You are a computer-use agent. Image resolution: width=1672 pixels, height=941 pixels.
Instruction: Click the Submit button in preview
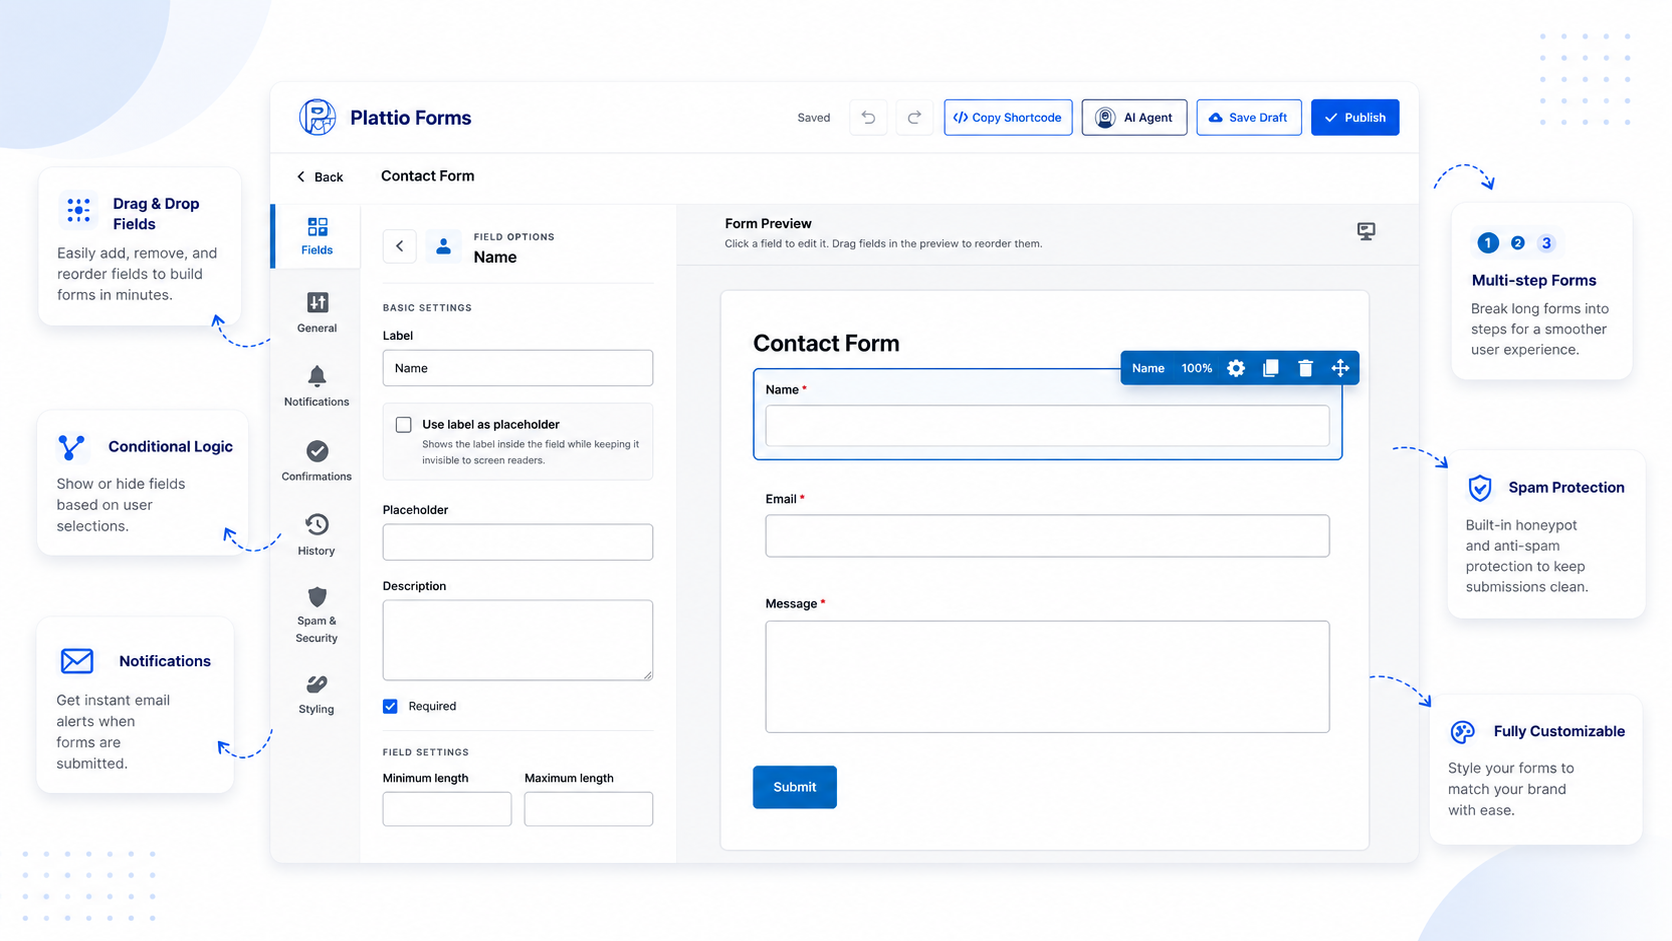pyautogui.click(x=795, y=787)
